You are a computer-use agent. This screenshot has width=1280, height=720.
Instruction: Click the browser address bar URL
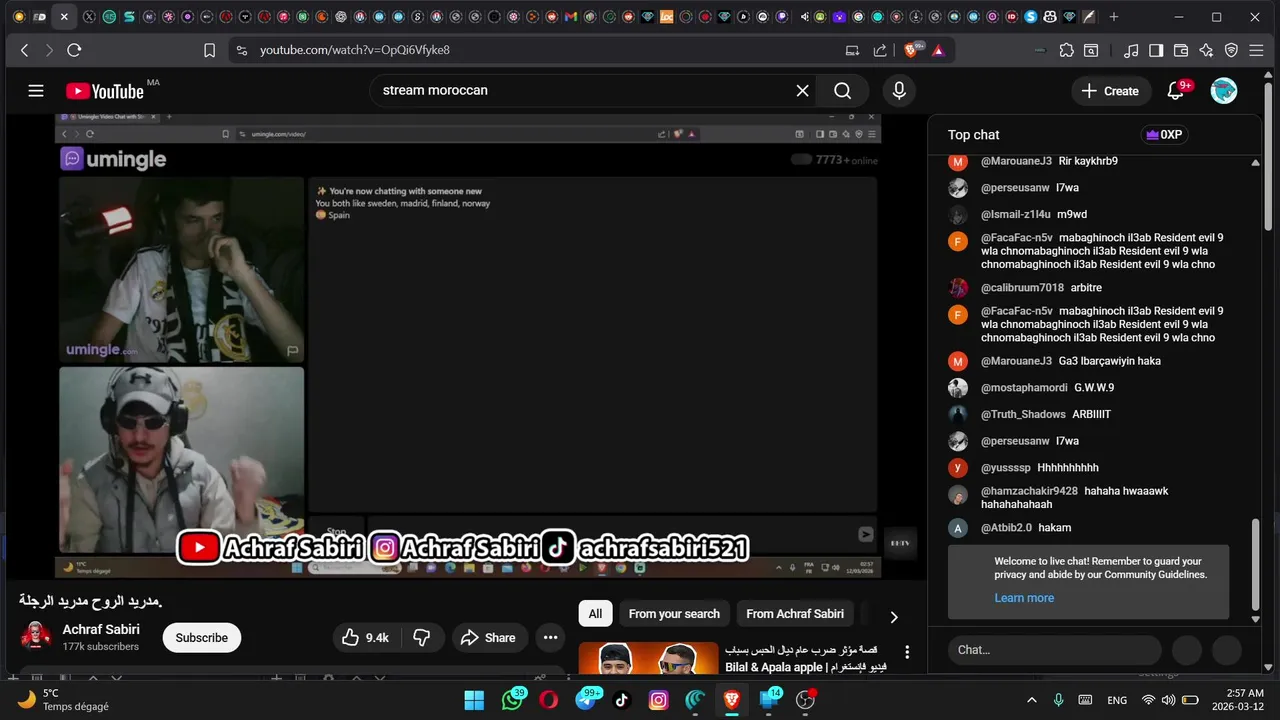pyautogui.click(x=355, y=50)
